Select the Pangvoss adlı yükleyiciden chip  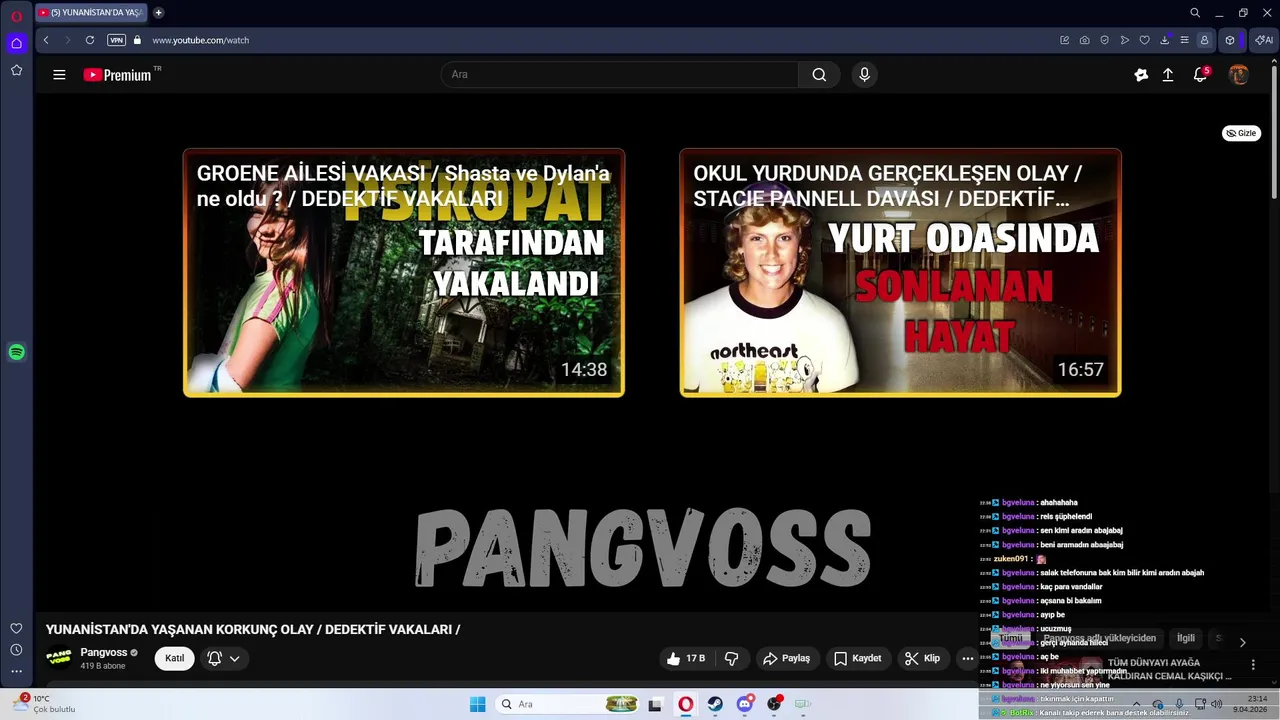(x=1100, y=638)
